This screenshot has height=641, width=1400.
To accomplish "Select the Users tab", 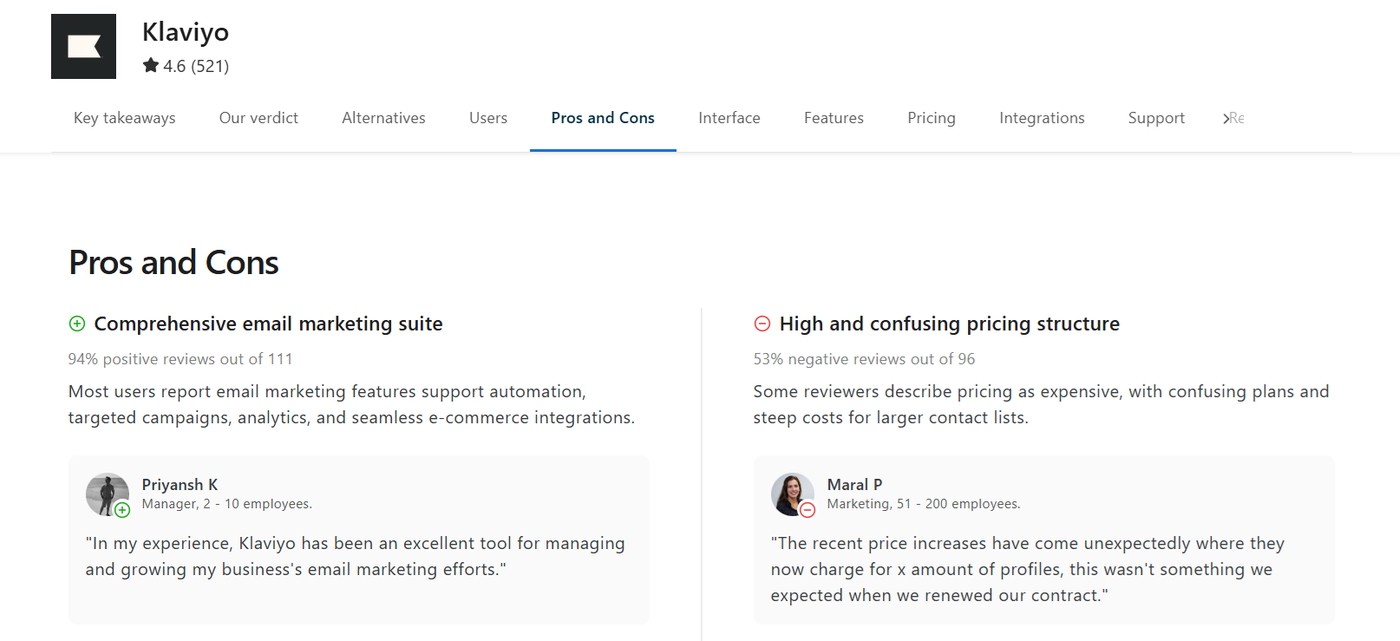I will (488, 118).
